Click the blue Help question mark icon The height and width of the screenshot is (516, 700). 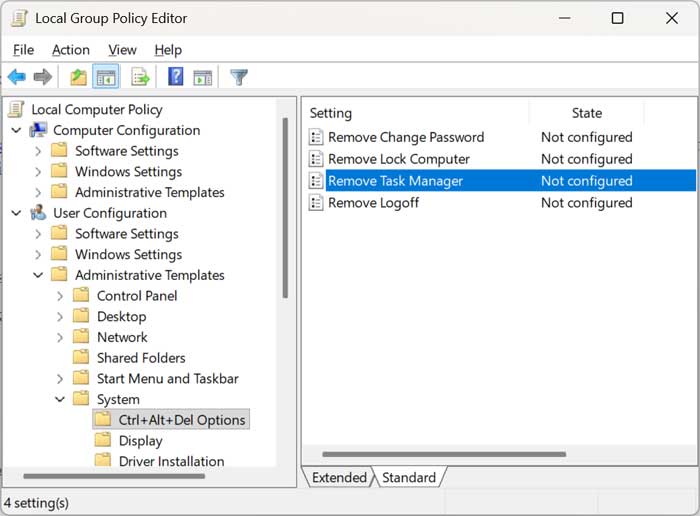pyautogui.click(x=175, y=77)
